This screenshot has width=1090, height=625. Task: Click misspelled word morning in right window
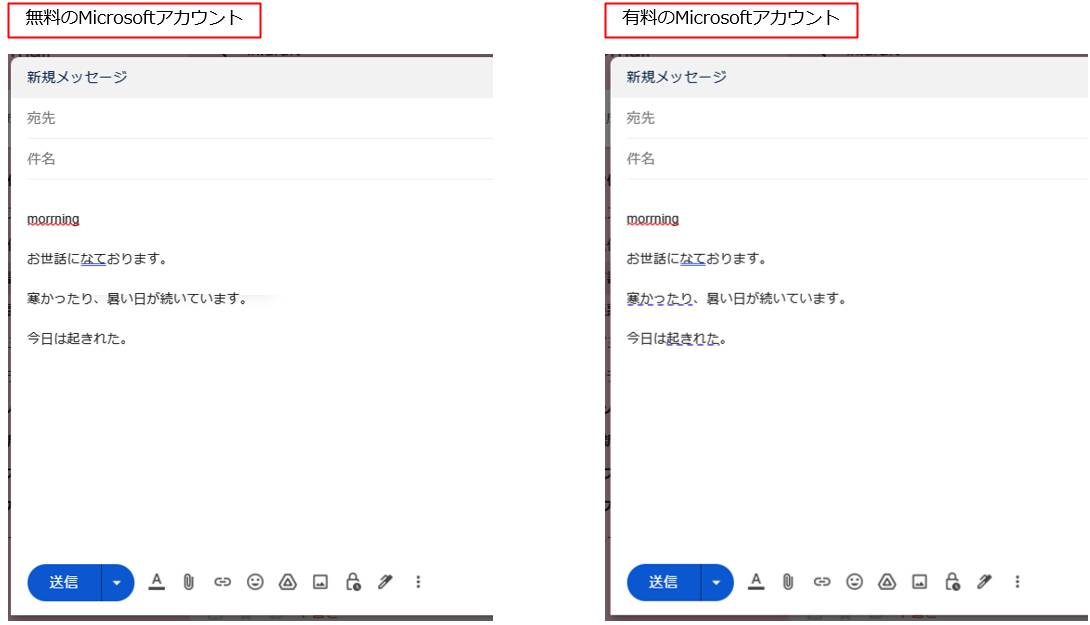pyautogui.click(x=652, y=220)
